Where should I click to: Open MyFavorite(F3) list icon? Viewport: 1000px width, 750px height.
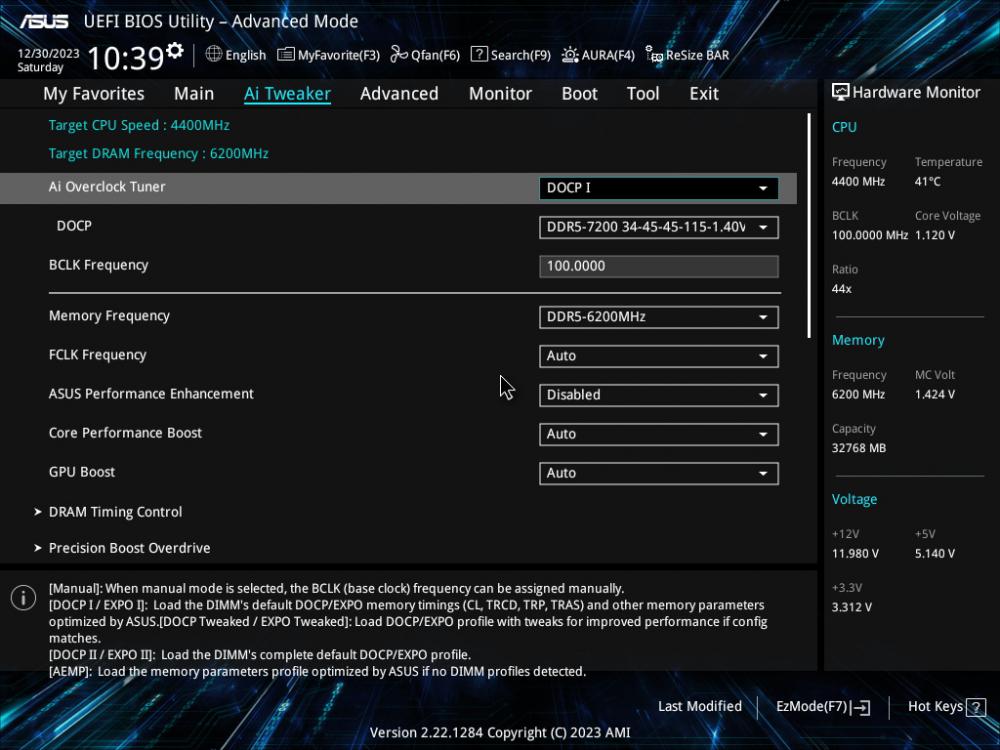[x=286, y=55]
